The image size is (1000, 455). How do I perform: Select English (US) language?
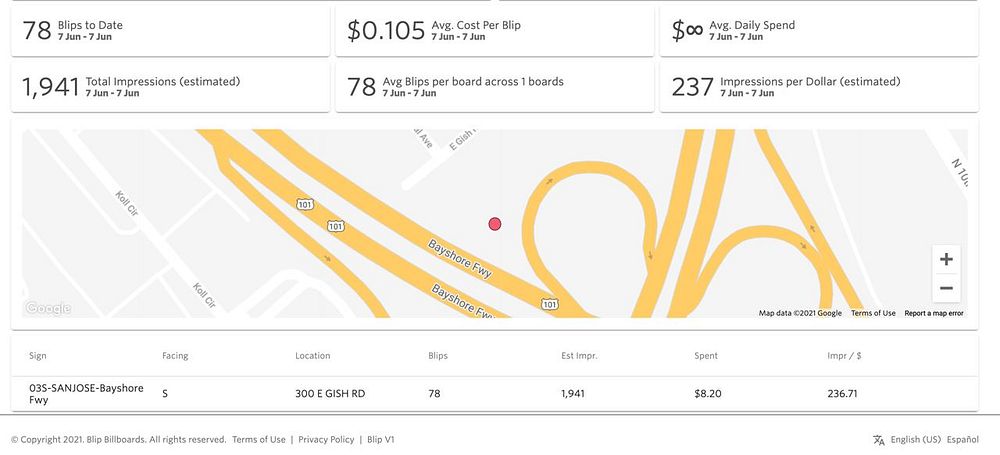pos(915,439)
